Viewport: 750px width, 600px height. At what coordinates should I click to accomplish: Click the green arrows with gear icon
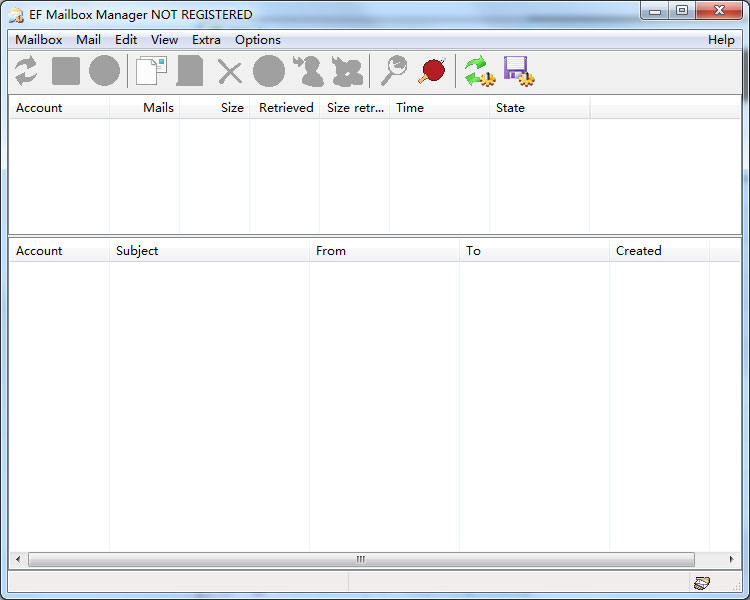click(x=479, y=71)
